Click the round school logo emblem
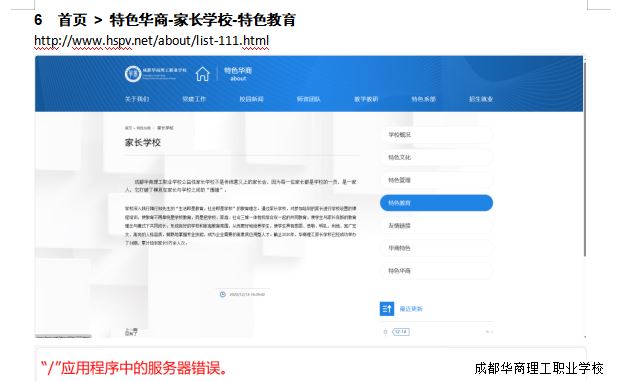The image size is (618, 381). coord(133,74)
